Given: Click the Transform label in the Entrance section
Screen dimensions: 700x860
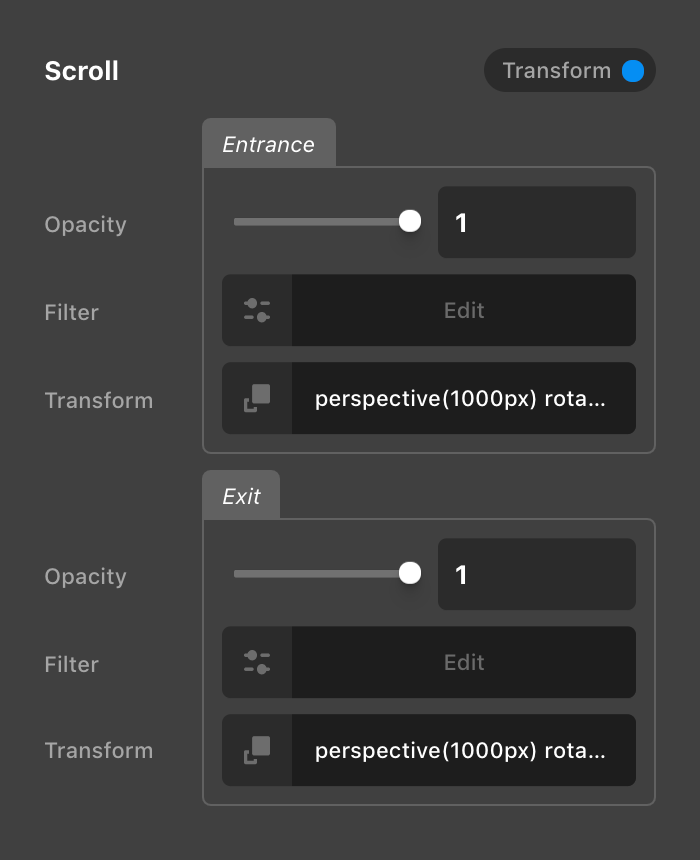Looking at the screenshot, I should coord(99,400).
